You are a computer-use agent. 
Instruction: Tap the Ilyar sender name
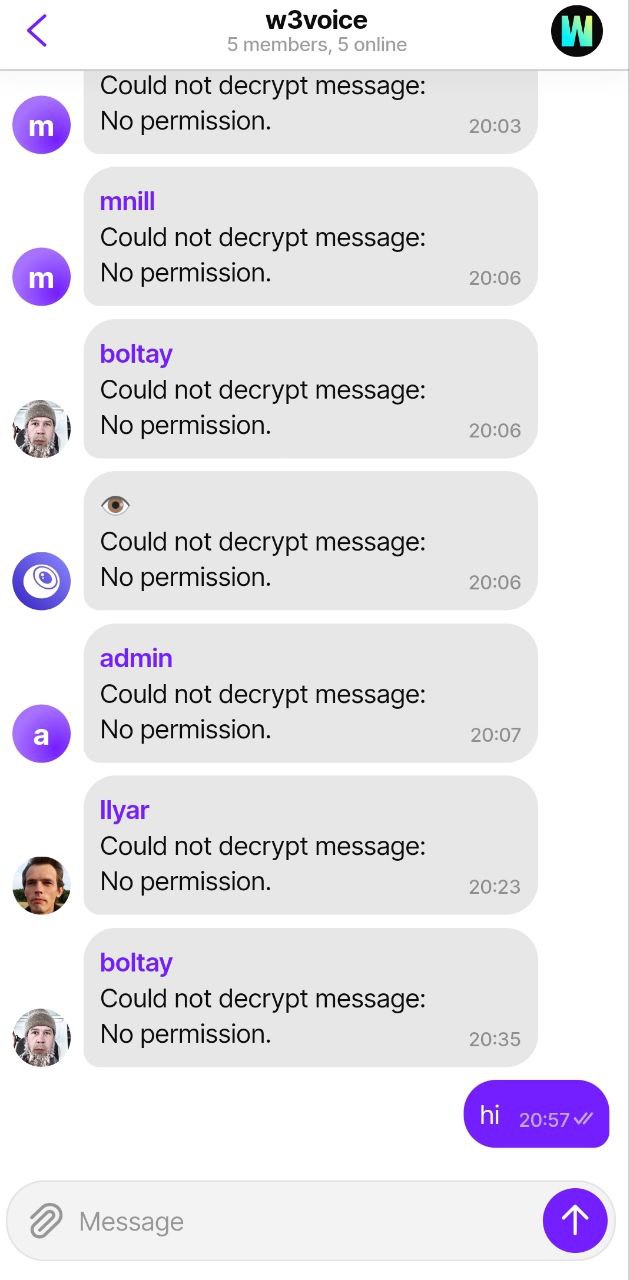(x=124, y=810)
